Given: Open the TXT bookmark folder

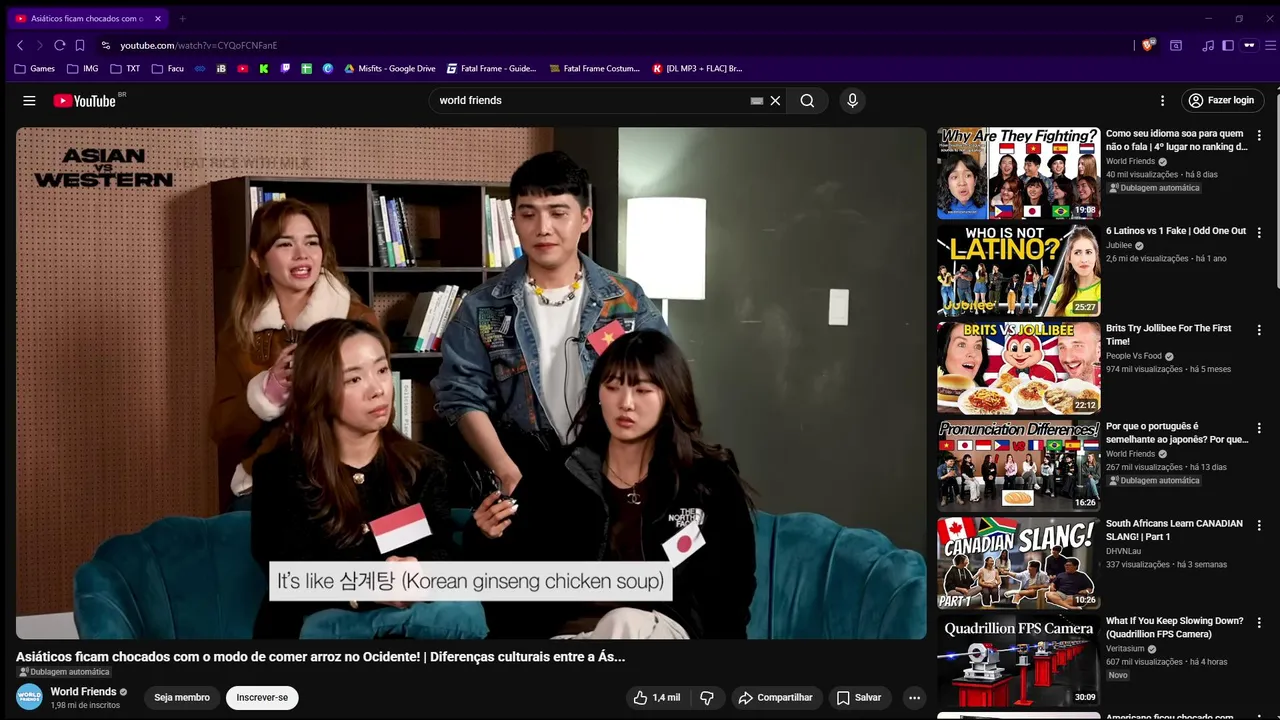Looking at the screenshot, I should click(125, 69).
